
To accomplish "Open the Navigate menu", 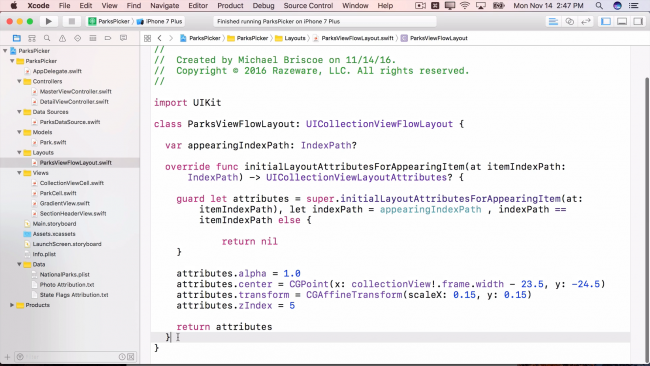I will click(165, 5).
